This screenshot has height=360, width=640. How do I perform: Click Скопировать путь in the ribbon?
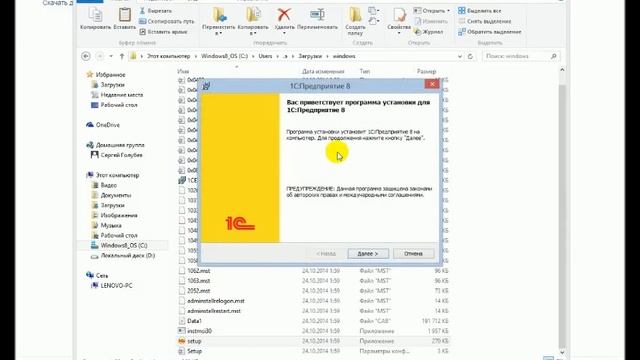tap(167, 21)
